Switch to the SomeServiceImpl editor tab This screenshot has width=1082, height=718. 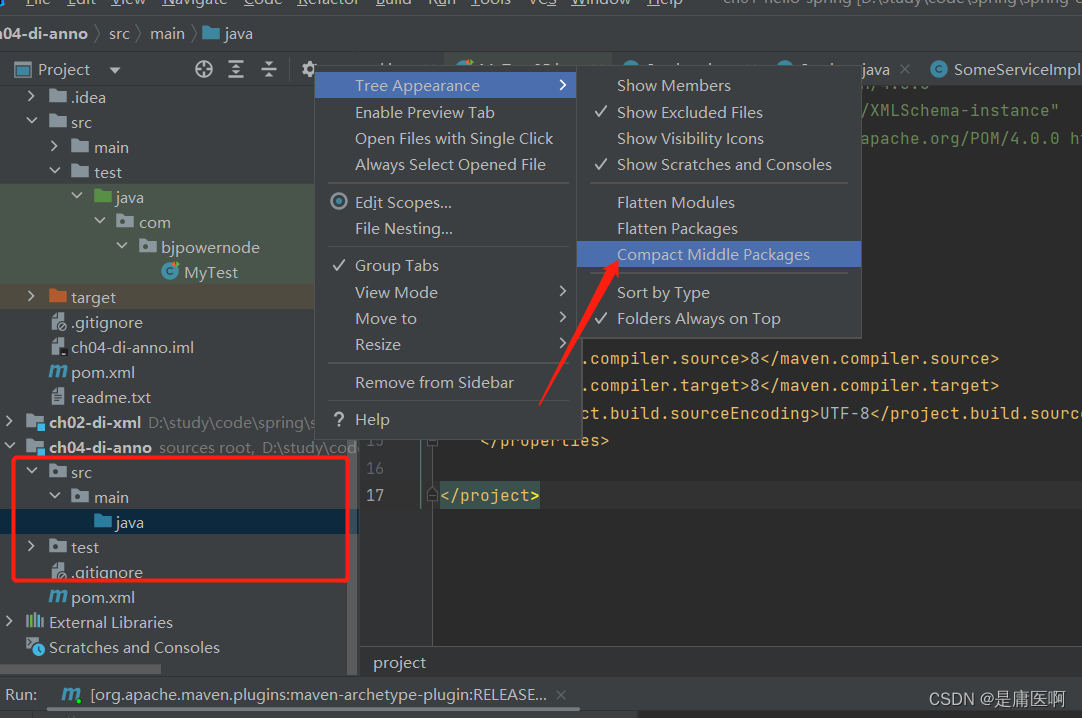point(1006,69)
